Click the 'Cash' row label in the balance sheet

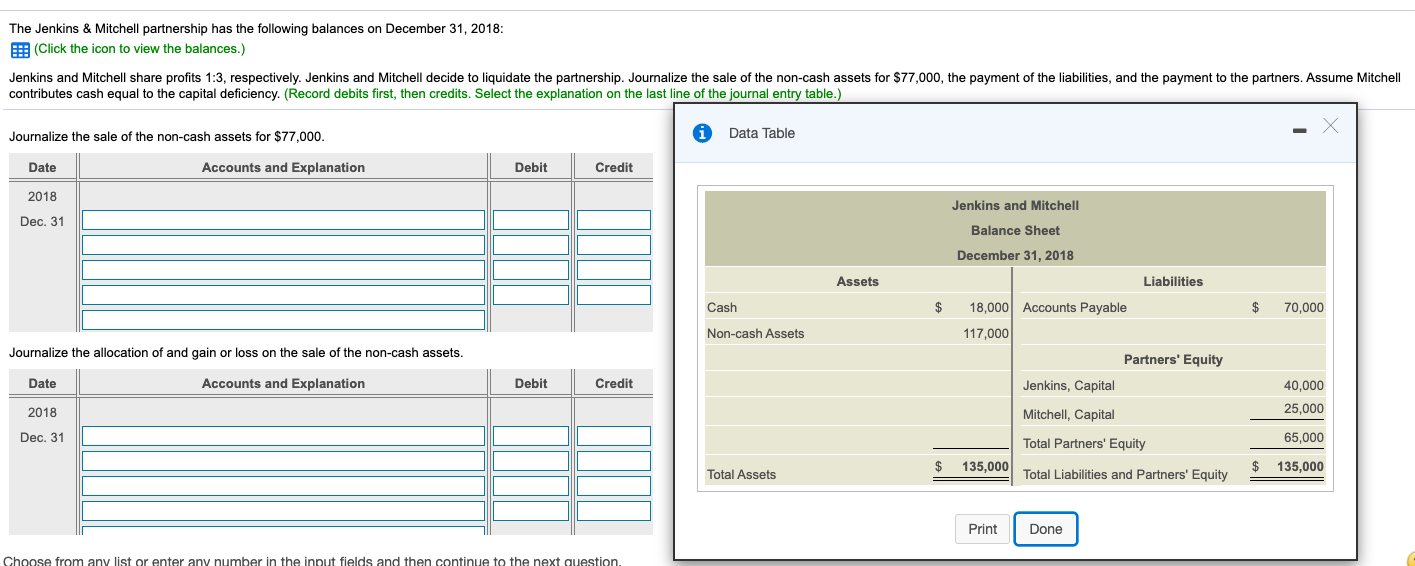[x=722, y=307]
